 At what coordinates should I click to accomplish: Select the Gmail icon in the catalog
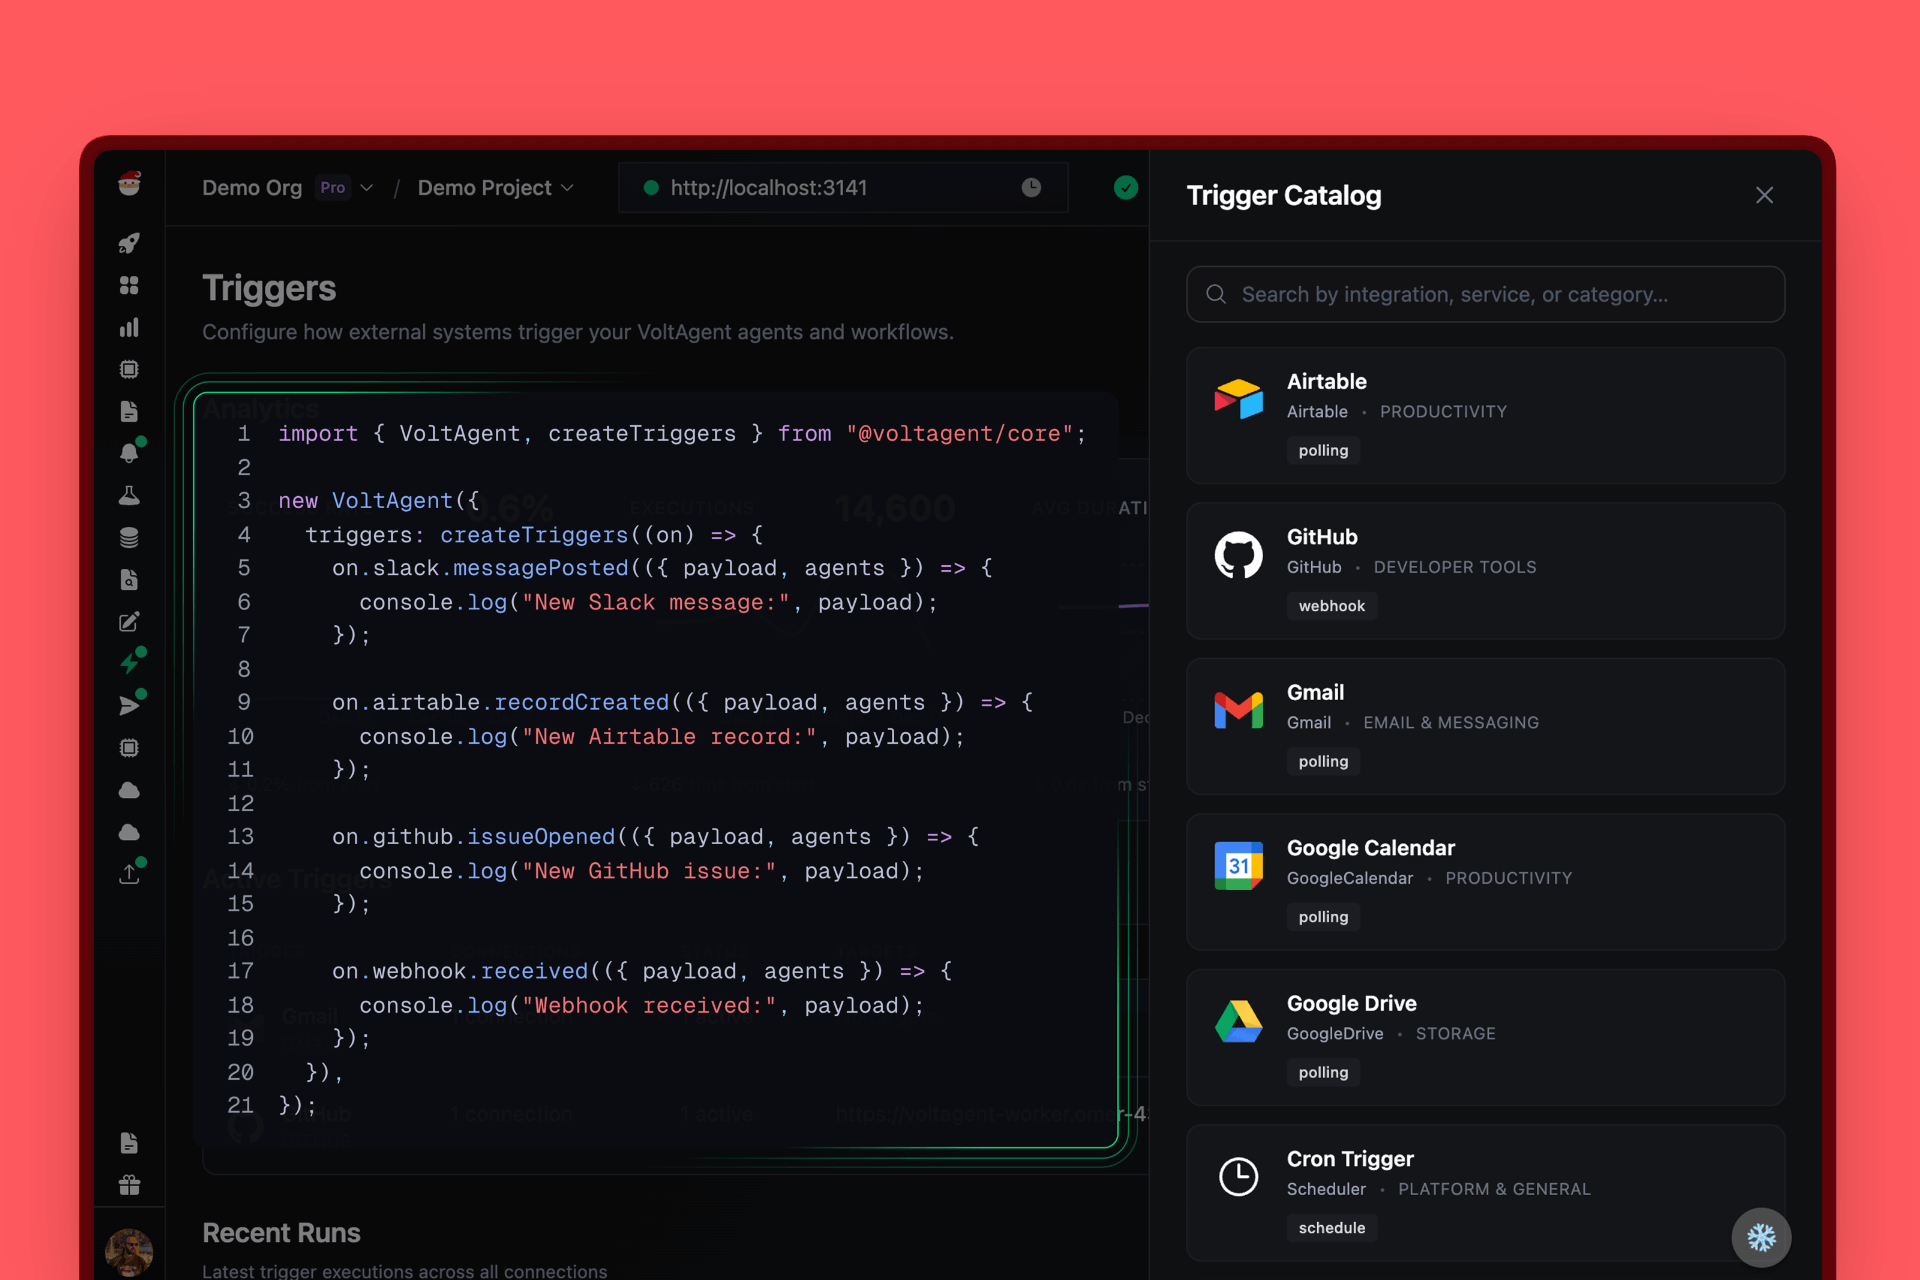tap(1239, 710)
